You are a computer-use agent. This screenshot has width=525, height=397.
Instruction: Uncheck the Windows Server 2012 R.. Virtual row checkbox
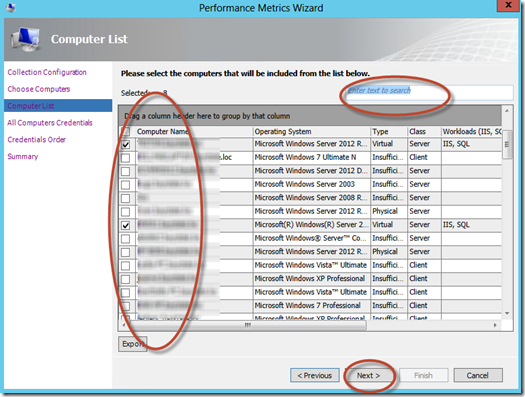coord(126,144)
